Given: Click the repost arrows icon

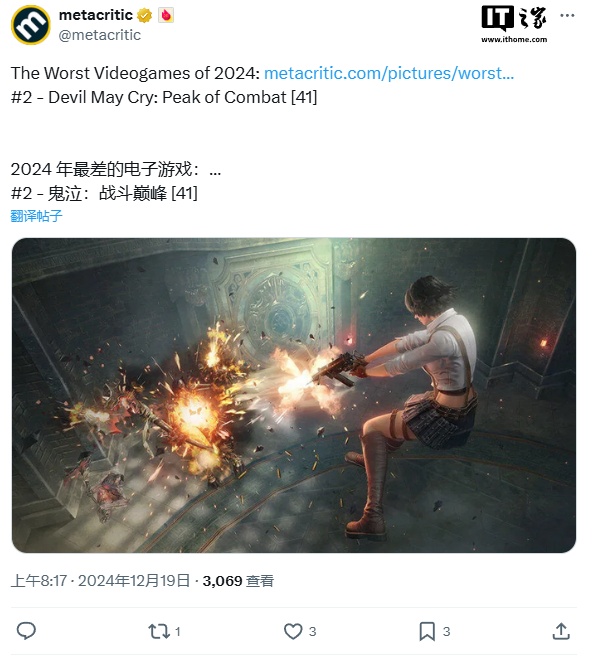Looking at the screenshot, I should (x=159, y=631).
